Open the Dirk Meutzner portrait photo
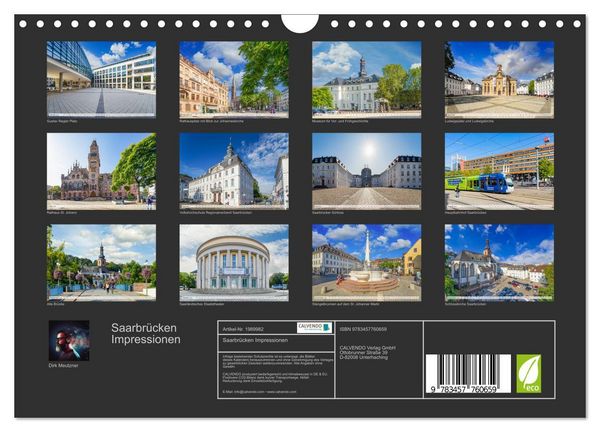 69,341
